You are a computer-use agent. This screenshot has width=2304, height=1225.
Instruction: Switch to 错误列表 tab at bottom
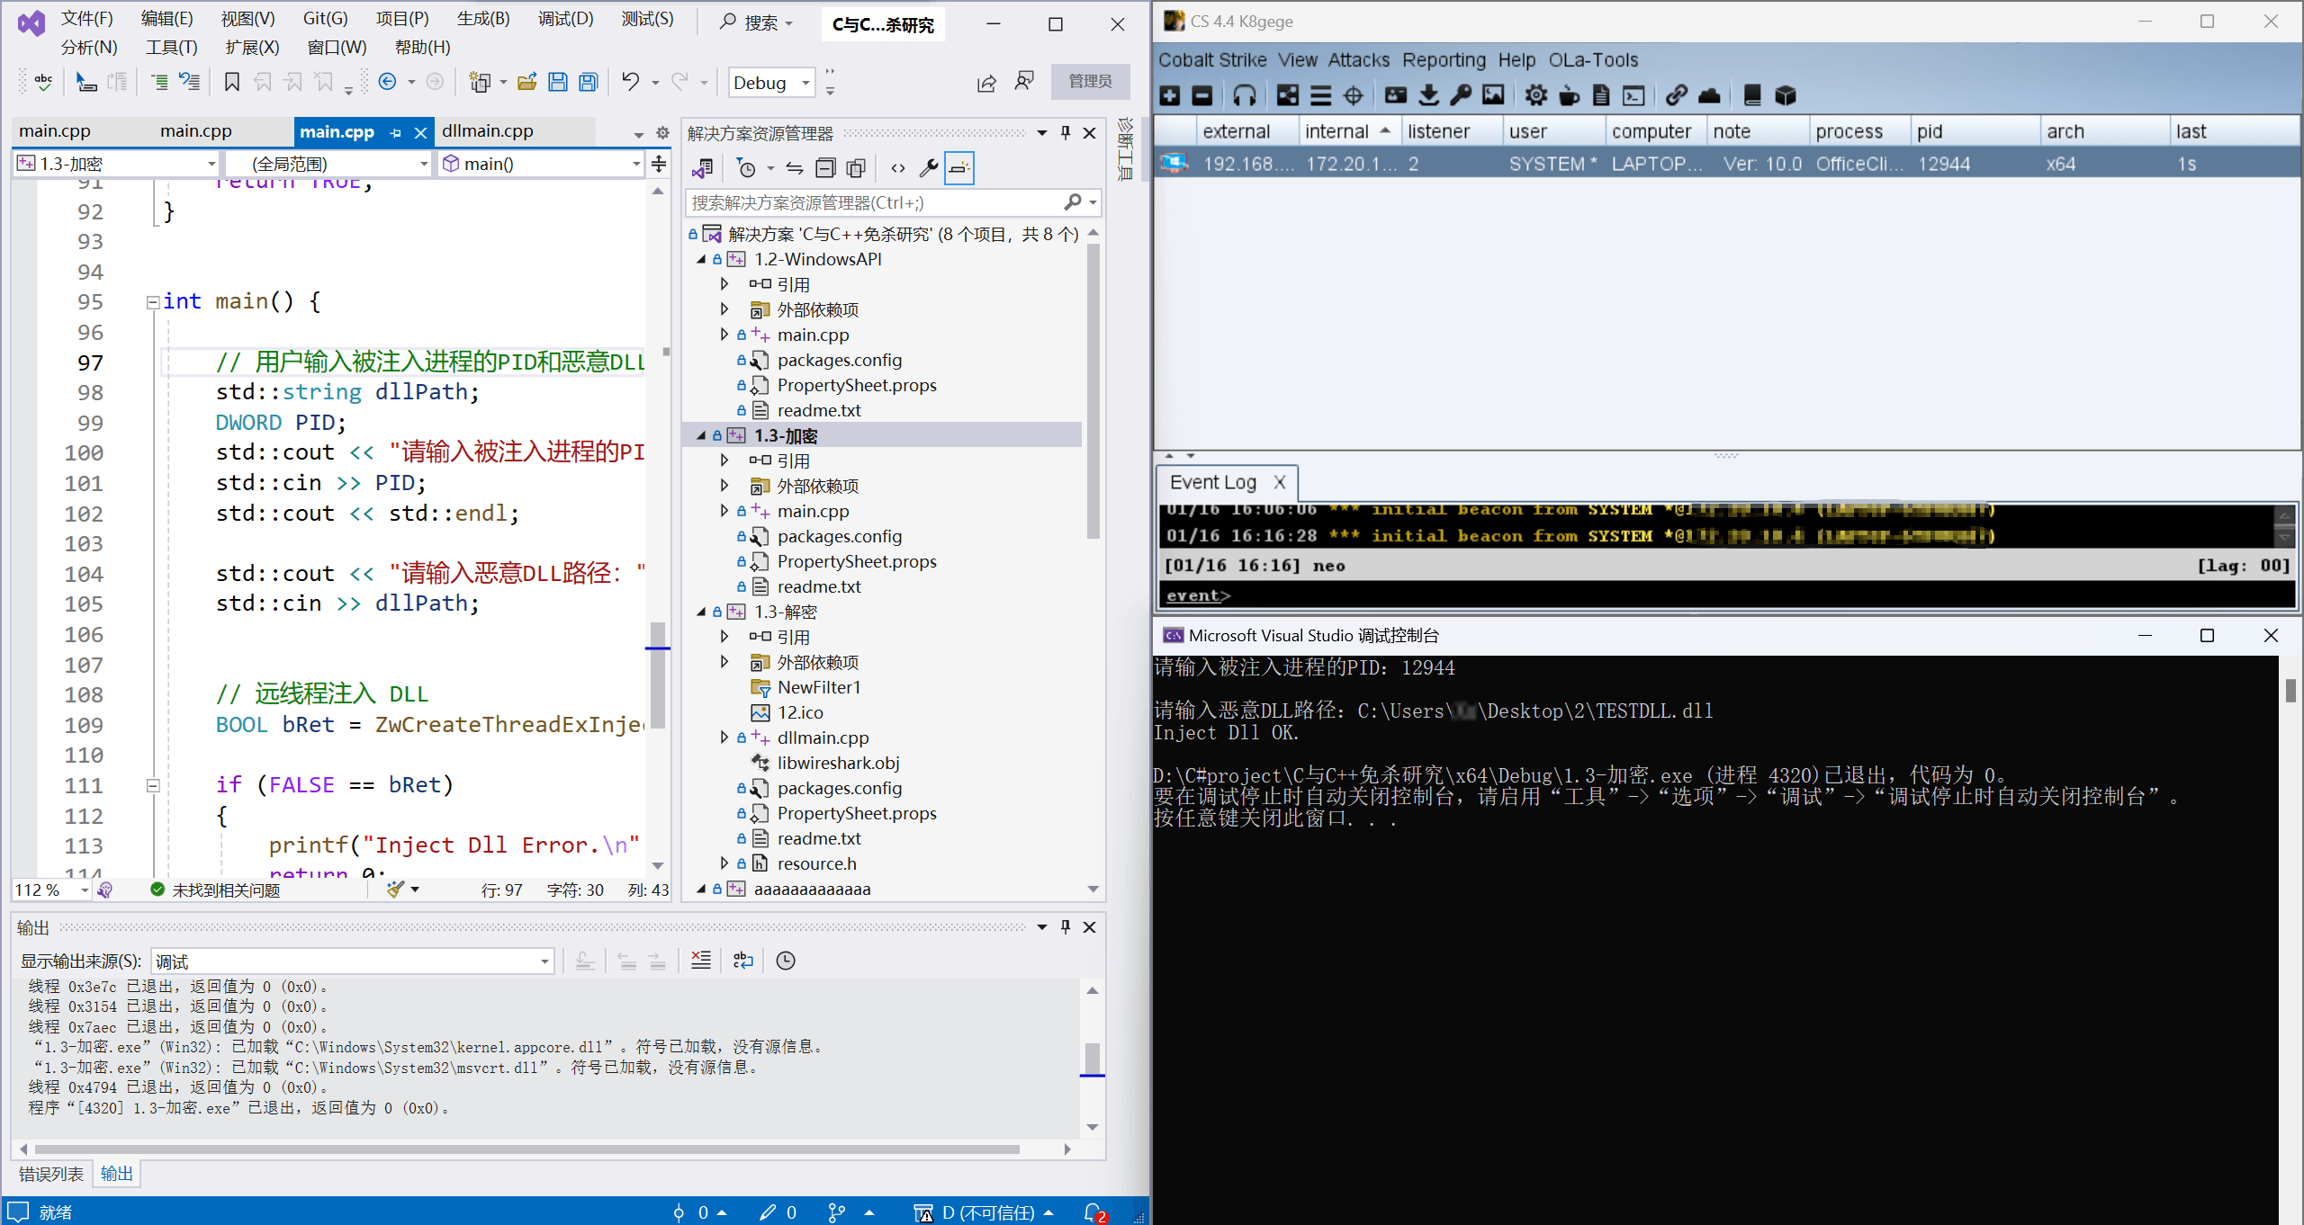pos(52,1173)
